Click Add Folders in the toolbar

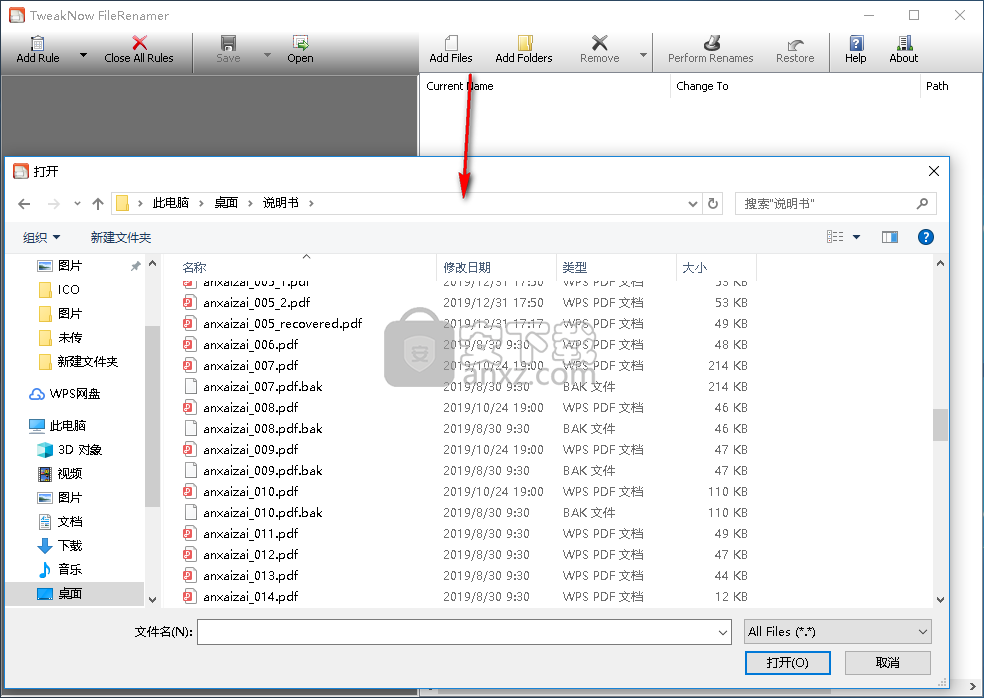(524, 50)
